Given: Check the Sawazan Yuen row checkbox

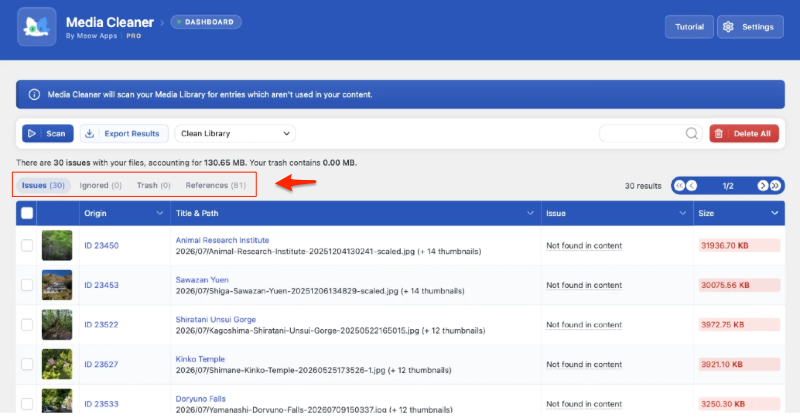Looking at the screenshot, I should click(x=27, y=285).
